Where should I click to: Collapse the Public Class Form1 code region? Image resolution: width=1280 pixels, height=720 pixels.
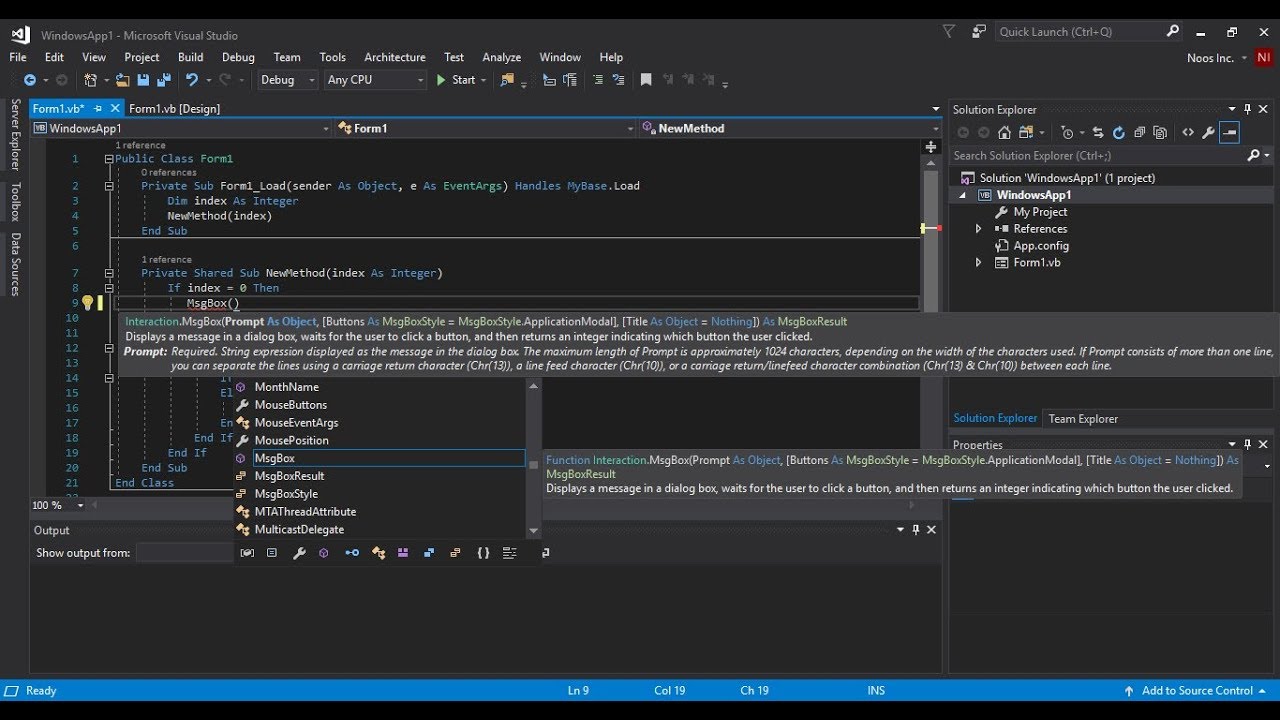(x=109, y=159)
